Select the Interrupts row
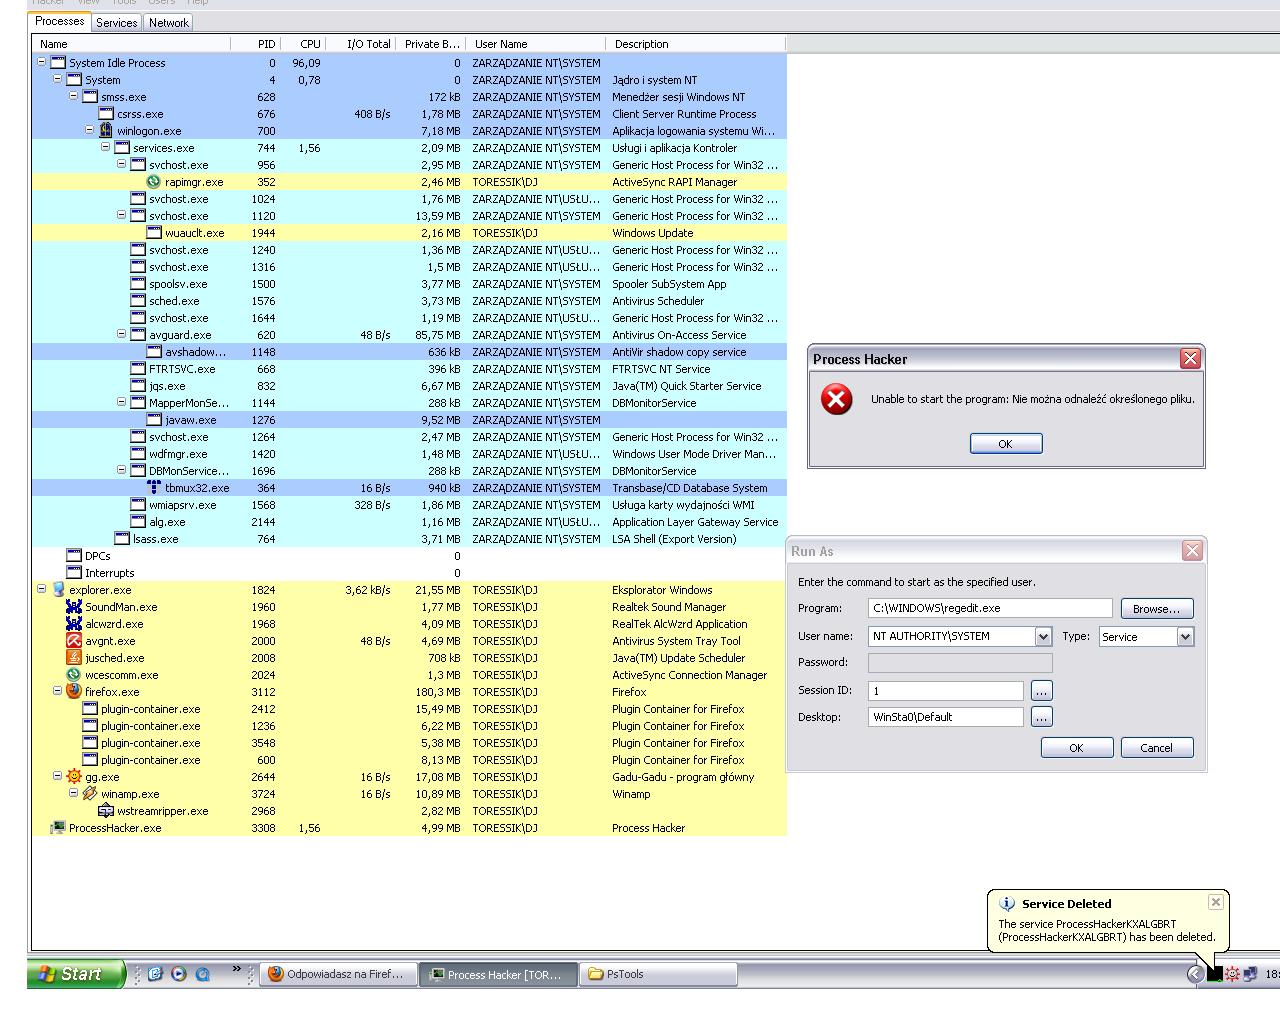1280x1024 pixels. pyautogui.click(x=409, y=573)
